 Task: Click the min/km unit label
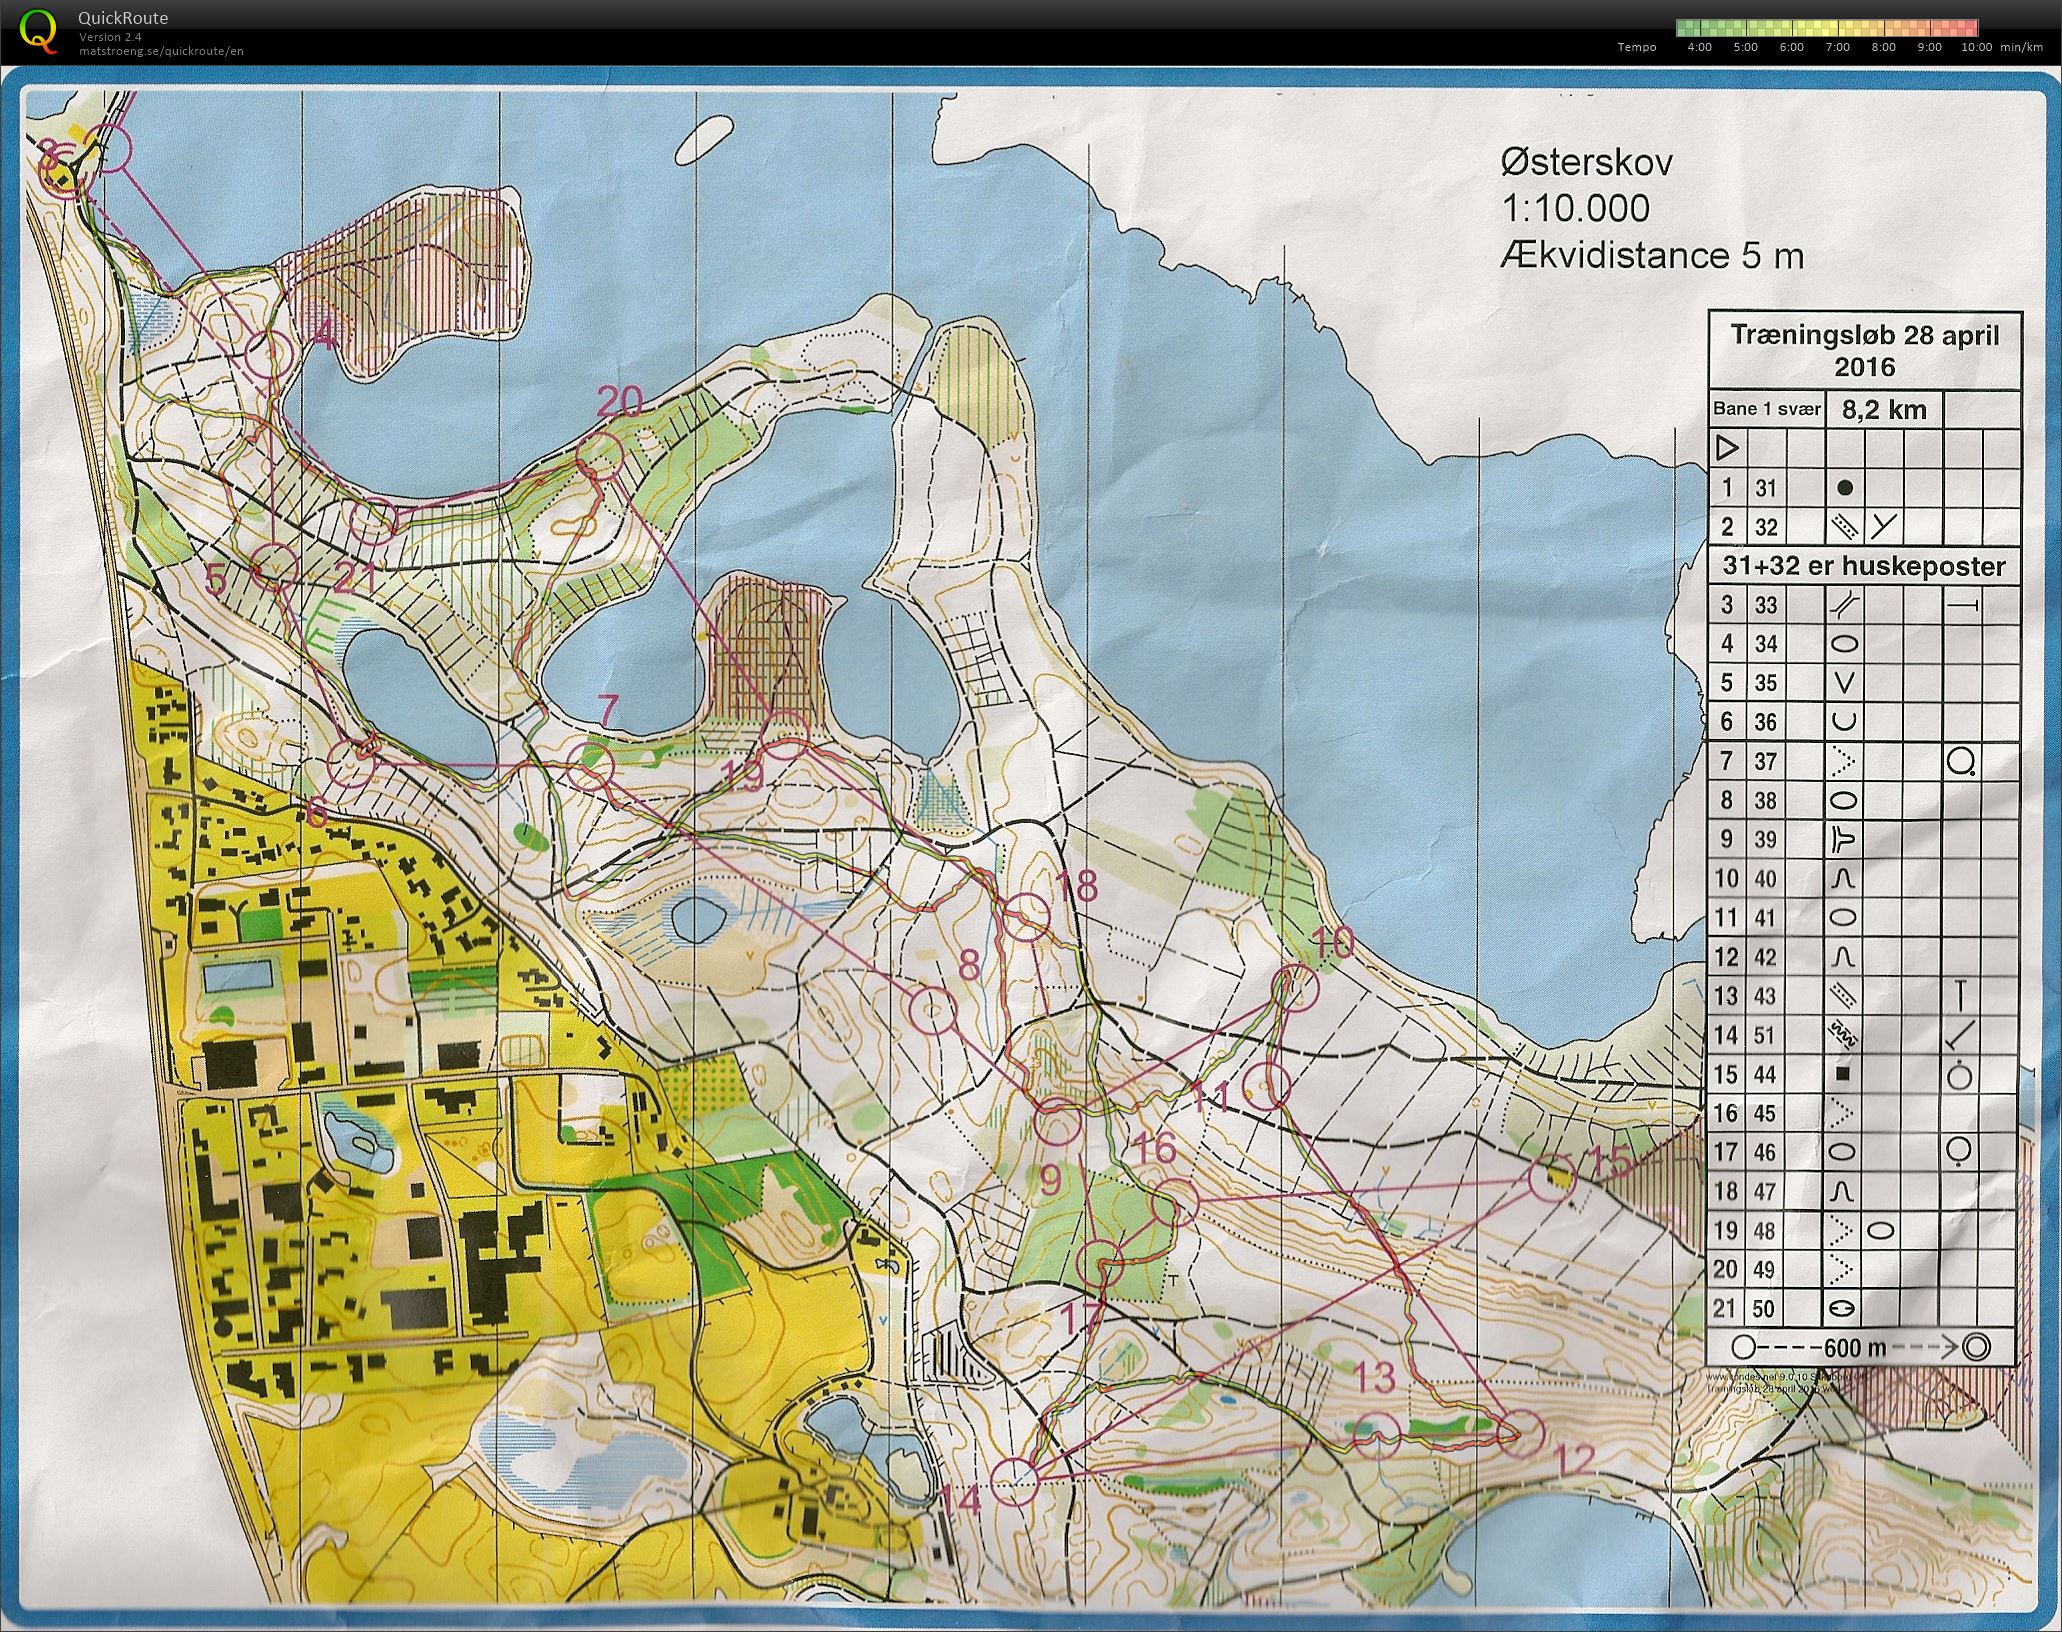point(2021,47)
